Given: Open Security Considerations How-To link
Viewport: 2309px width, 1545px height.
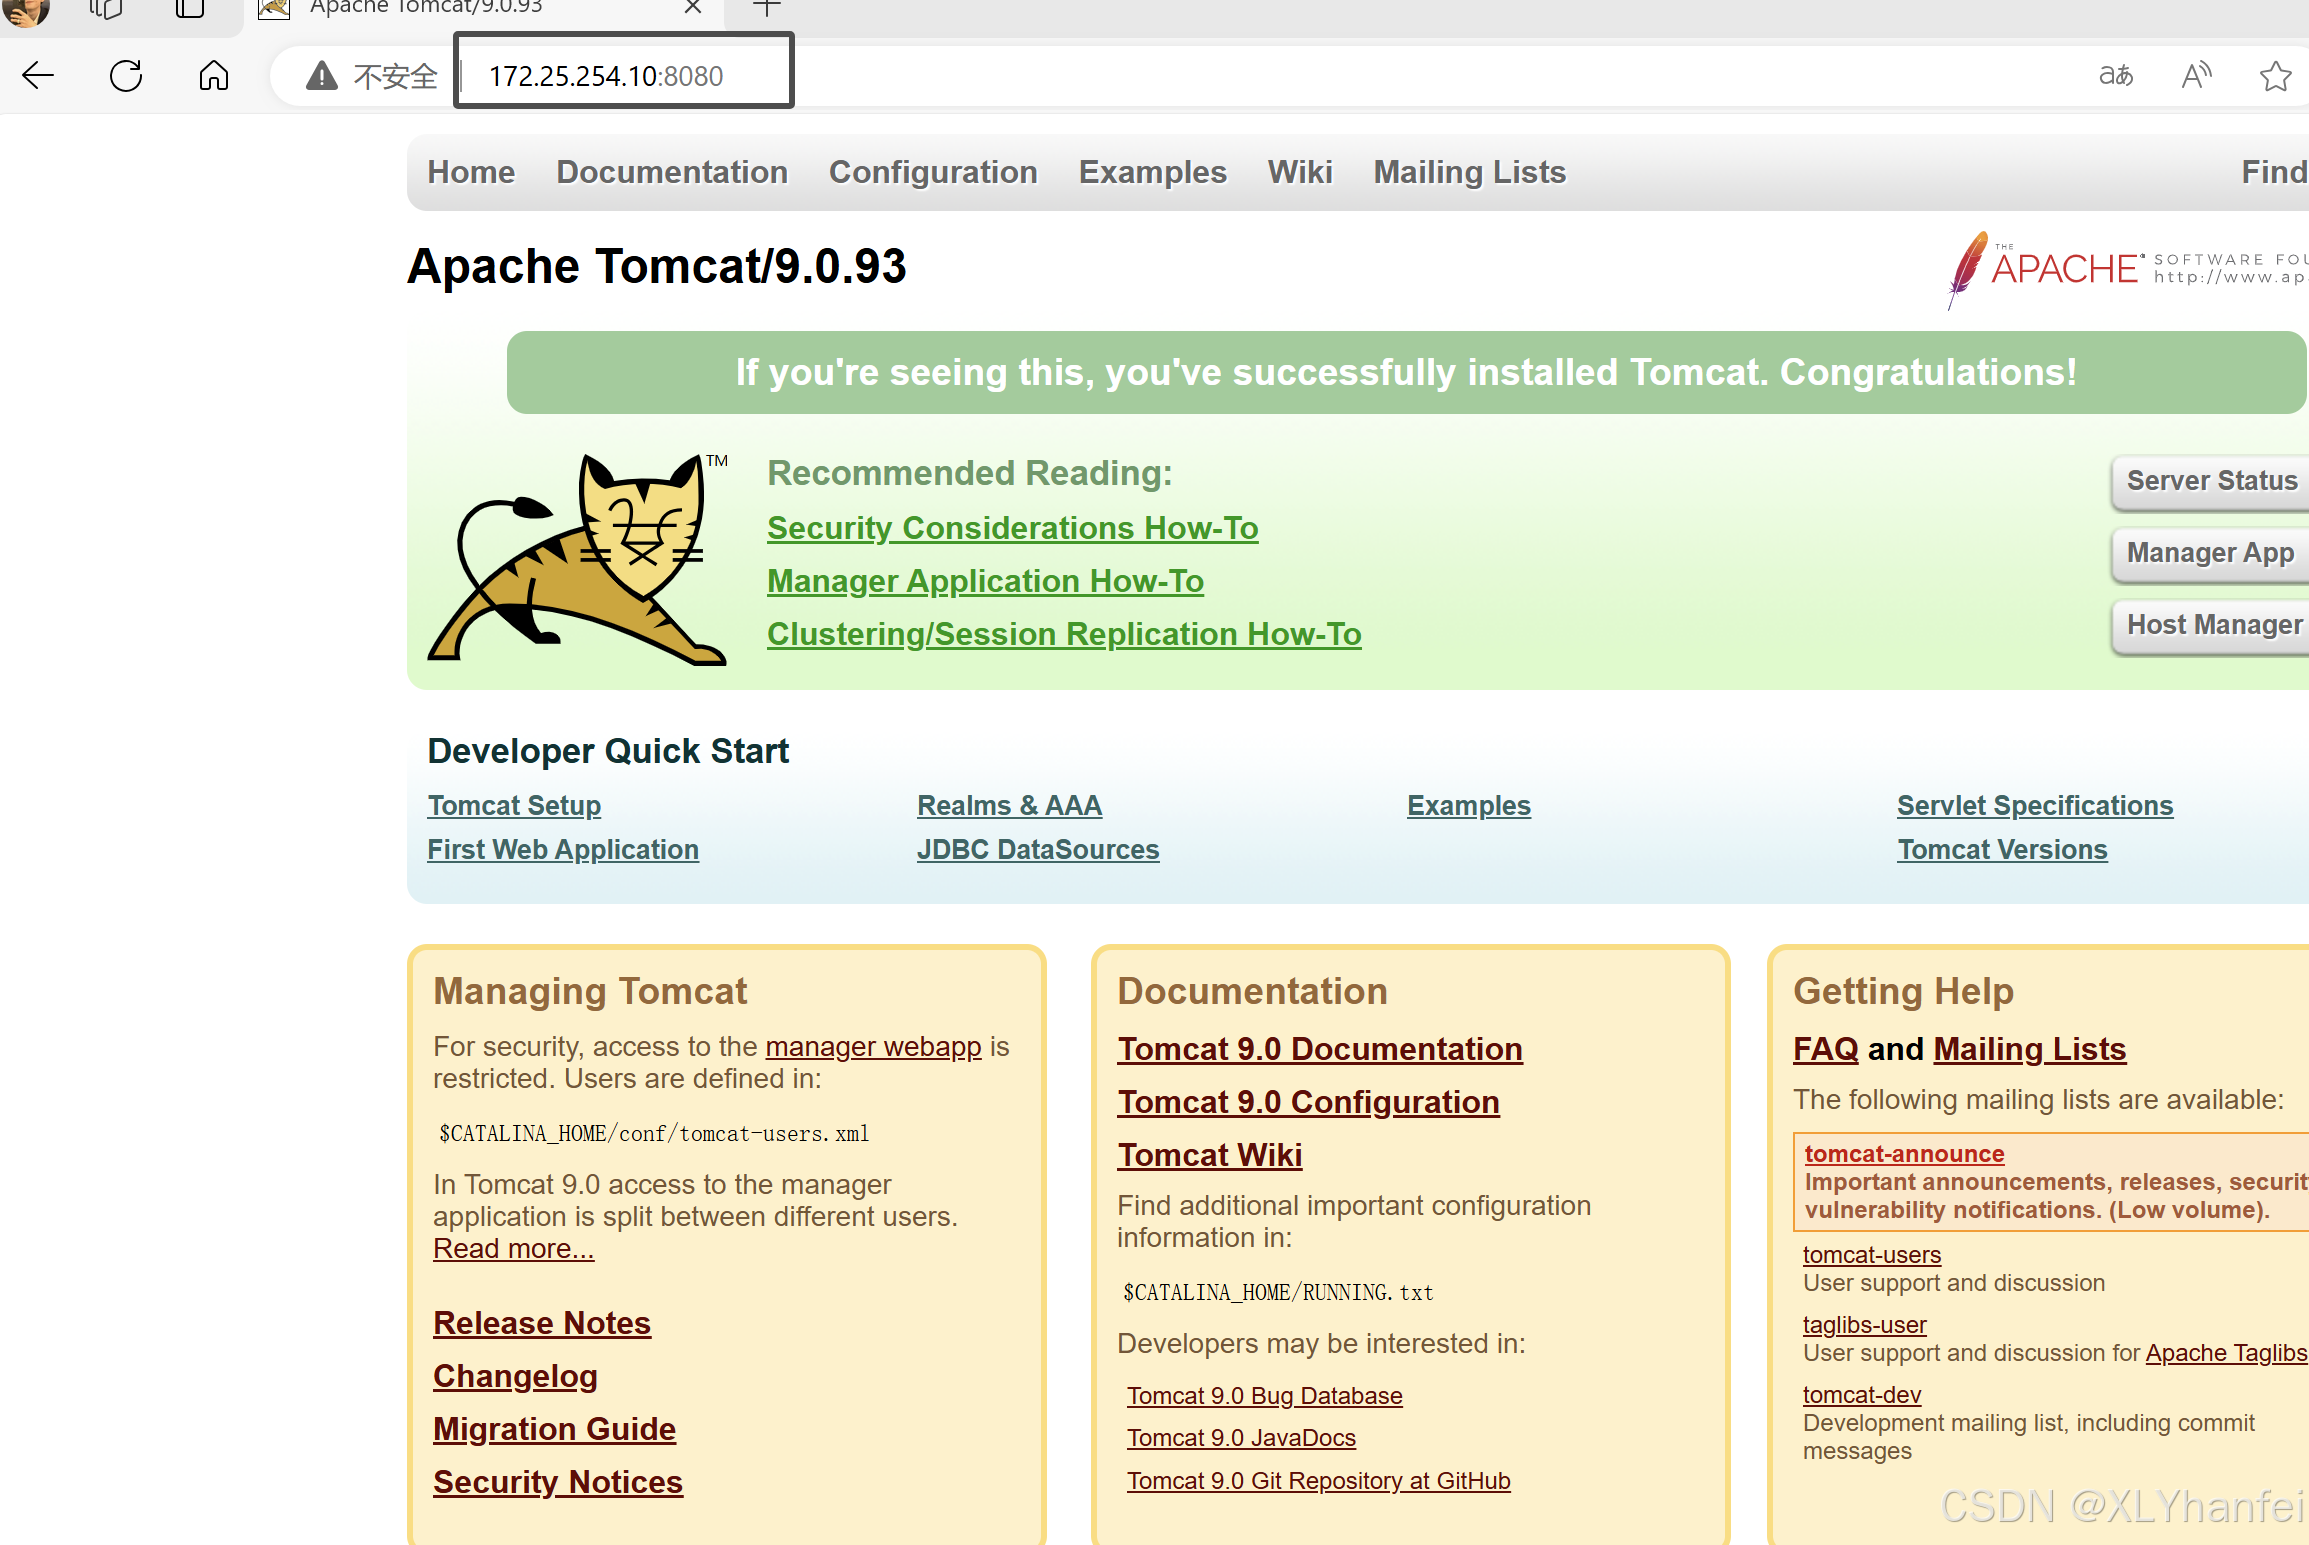Looking at the screenshot, I should (1012, 528).
